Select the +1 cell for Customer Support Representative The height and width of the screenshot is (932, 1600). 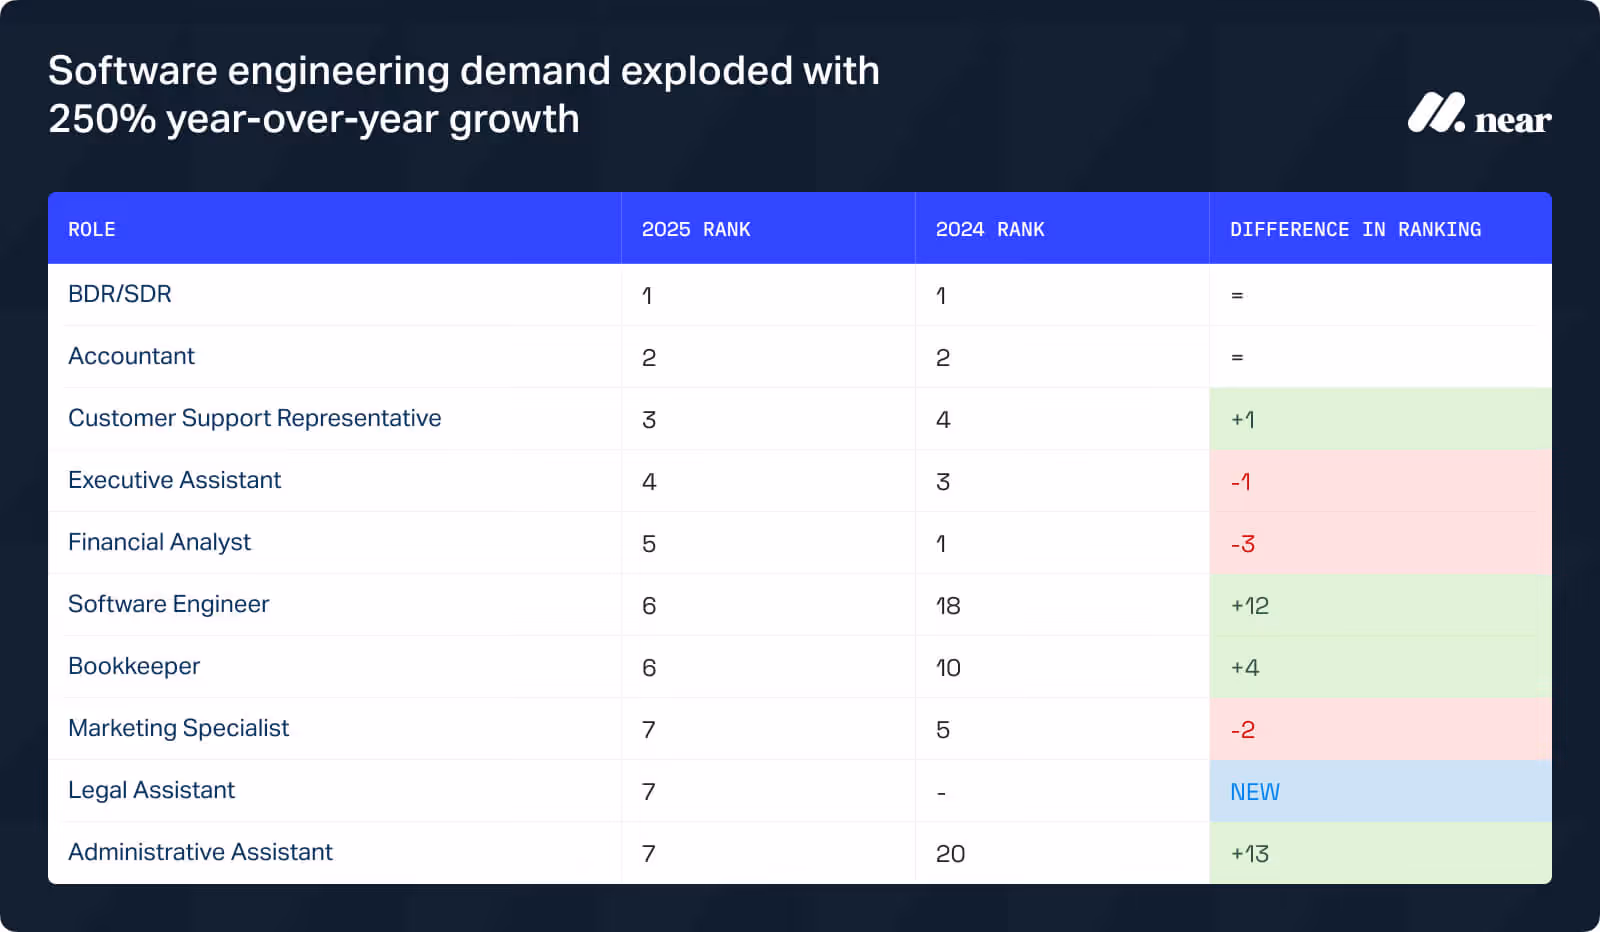1243,419
